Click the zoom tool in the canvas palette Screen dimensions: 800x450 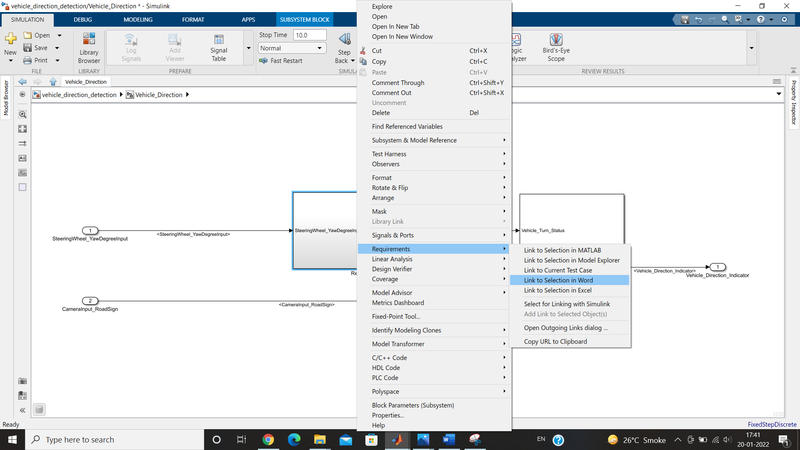click(22, 114)
